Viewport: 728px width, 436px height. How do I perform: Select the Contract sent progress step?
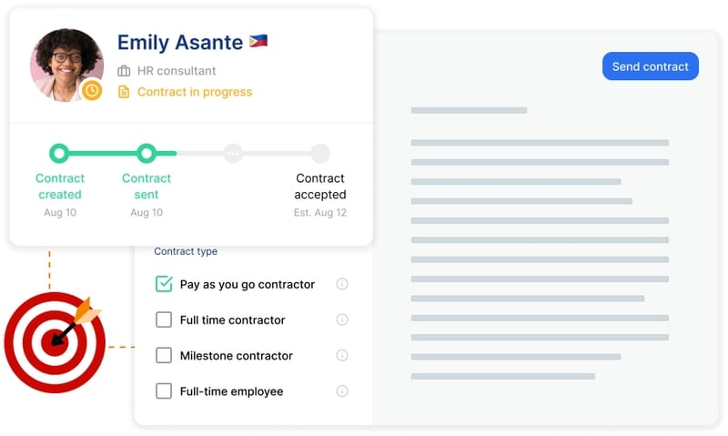[146, 153]
